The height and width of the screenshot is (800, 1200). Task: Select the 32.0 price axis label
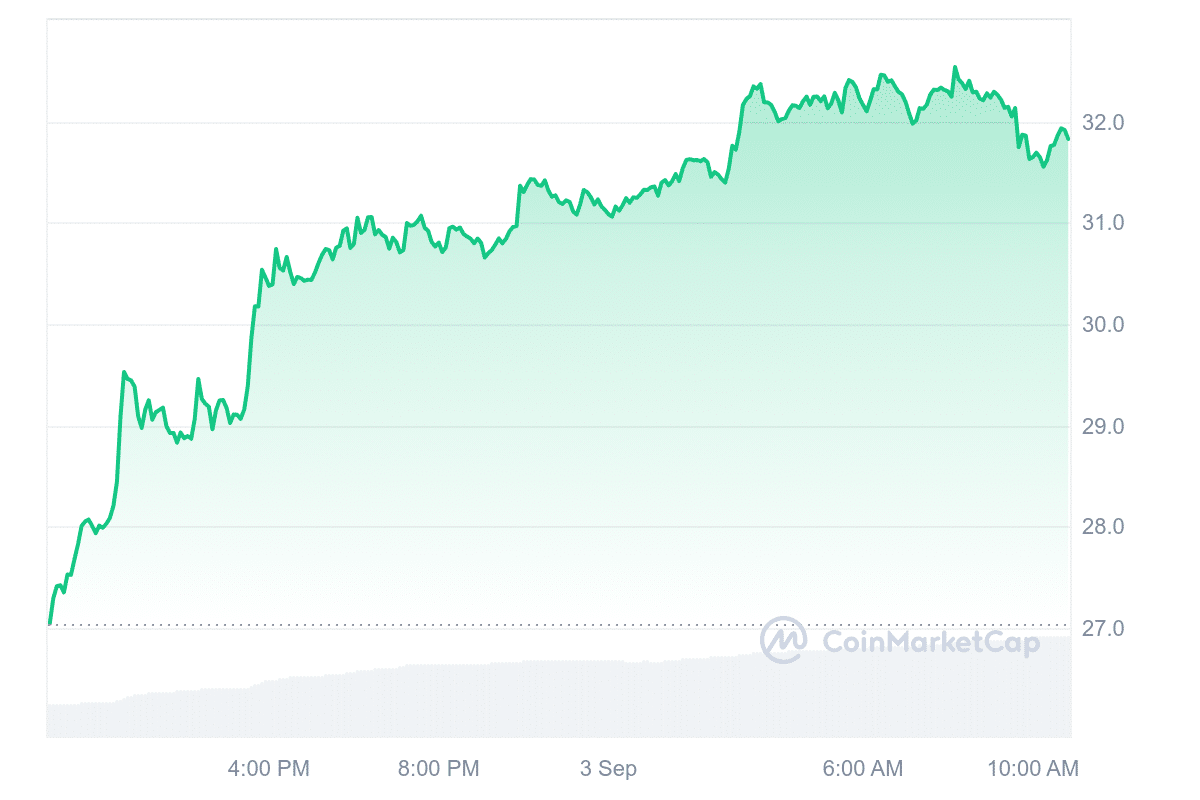(x=1103, y=123)
